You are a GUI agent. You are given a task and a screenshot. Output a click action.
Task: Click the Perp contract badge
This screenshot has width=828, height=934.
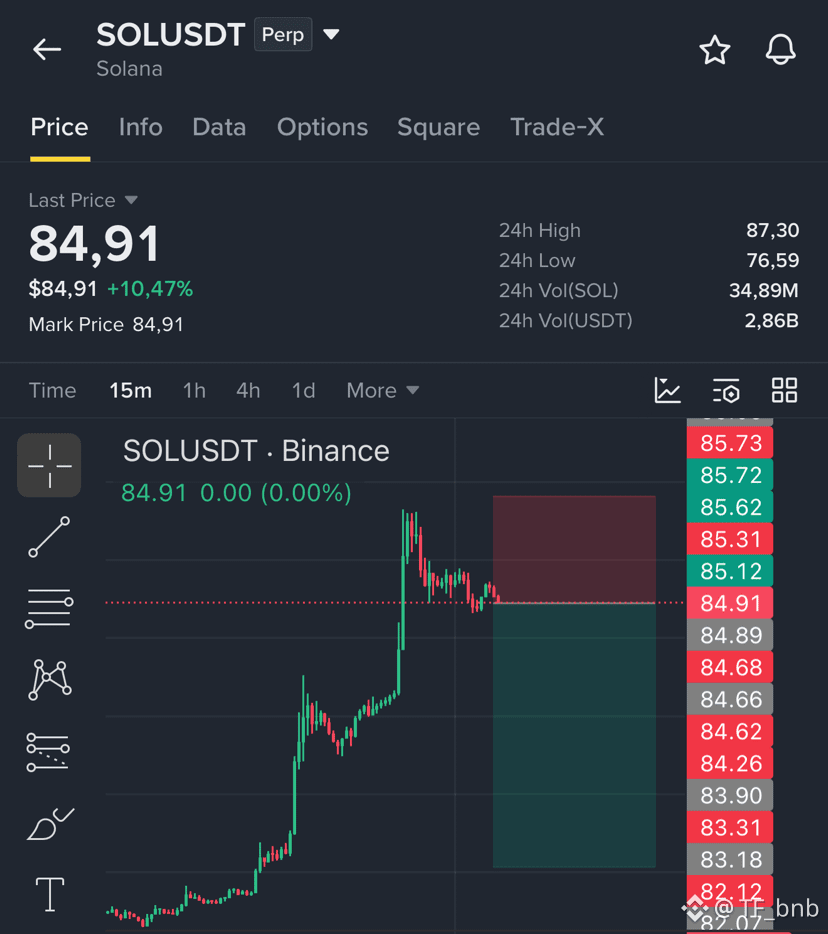[x=283, y=35]
